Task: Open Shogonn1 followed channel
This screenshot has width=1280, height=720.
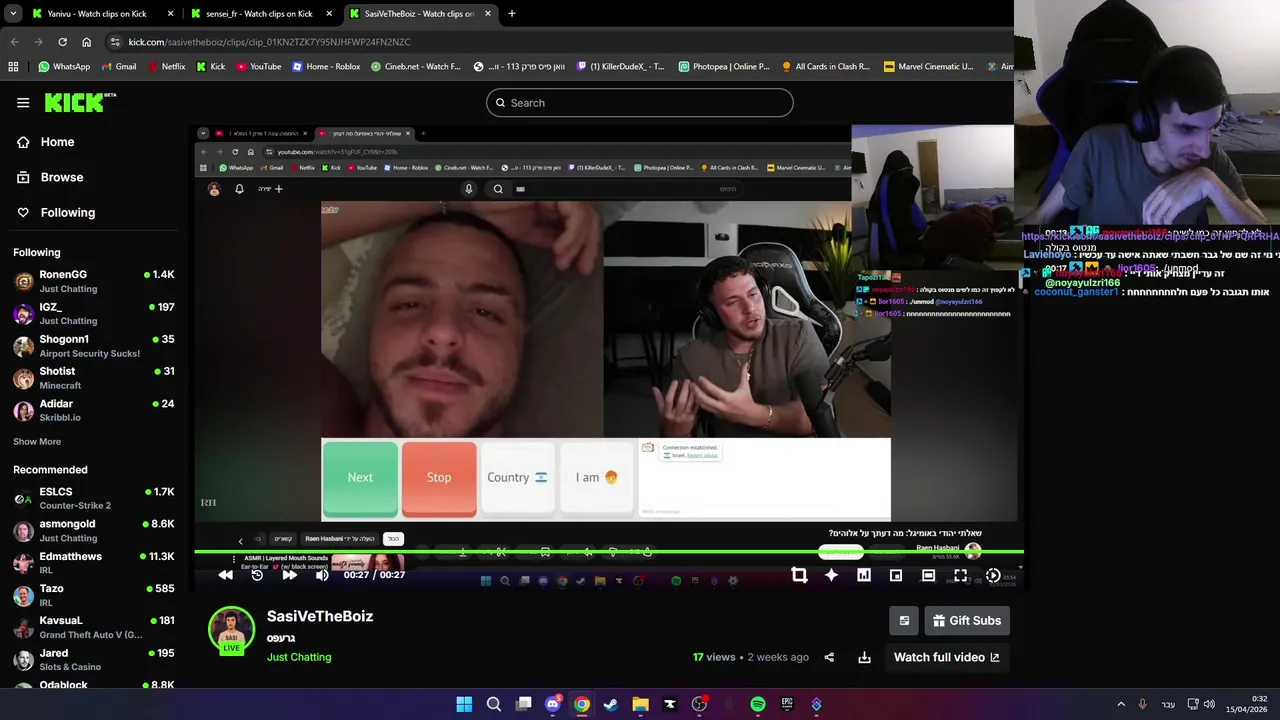Action: coord(94,346)
